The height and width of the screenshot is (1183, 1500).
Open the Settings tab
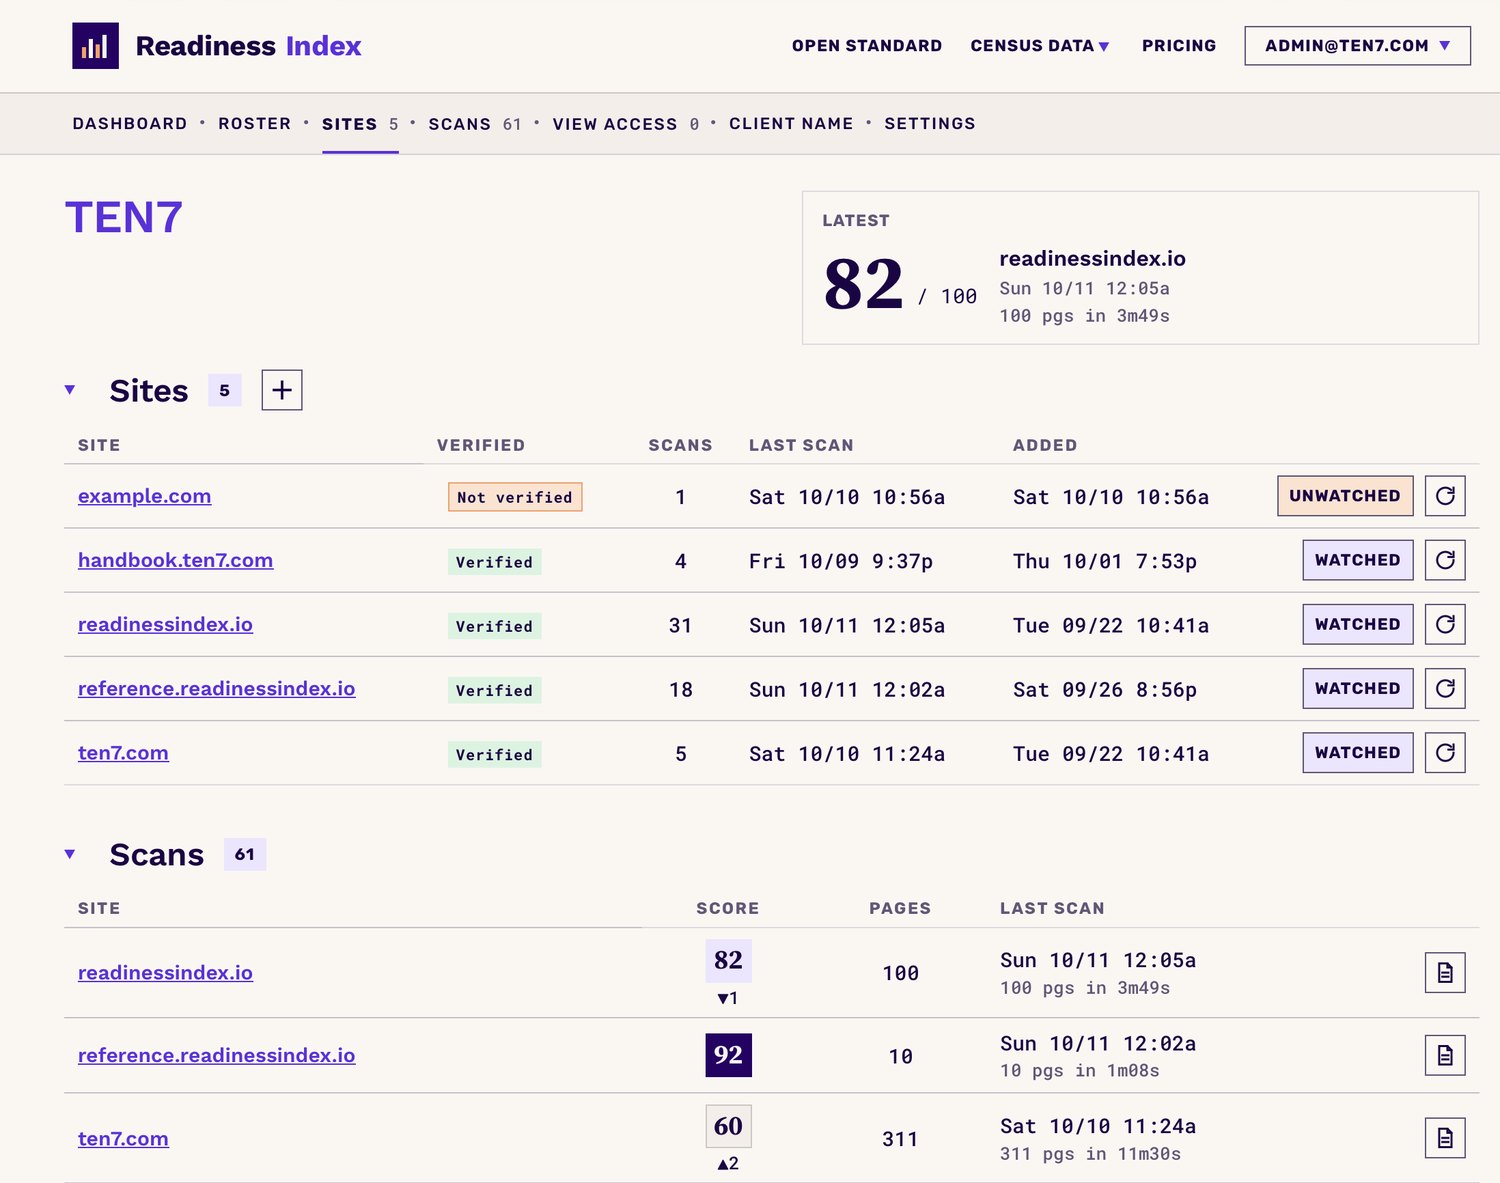point(930,124)
